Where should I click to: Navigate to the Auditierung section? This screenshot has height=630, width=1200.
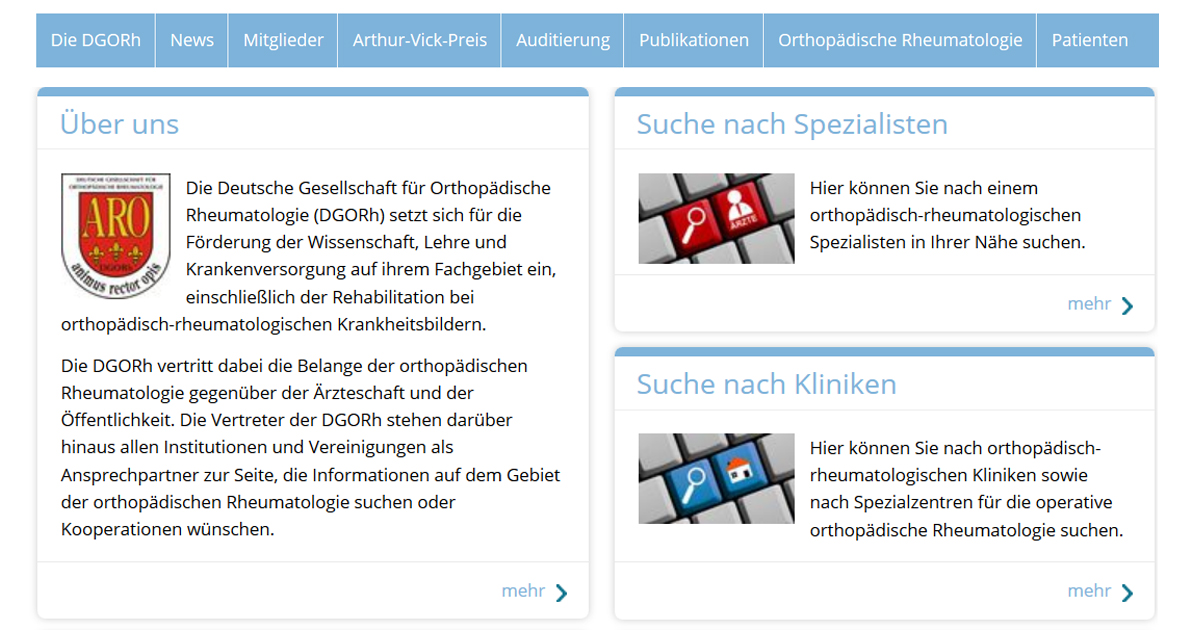tap(563, 40)
